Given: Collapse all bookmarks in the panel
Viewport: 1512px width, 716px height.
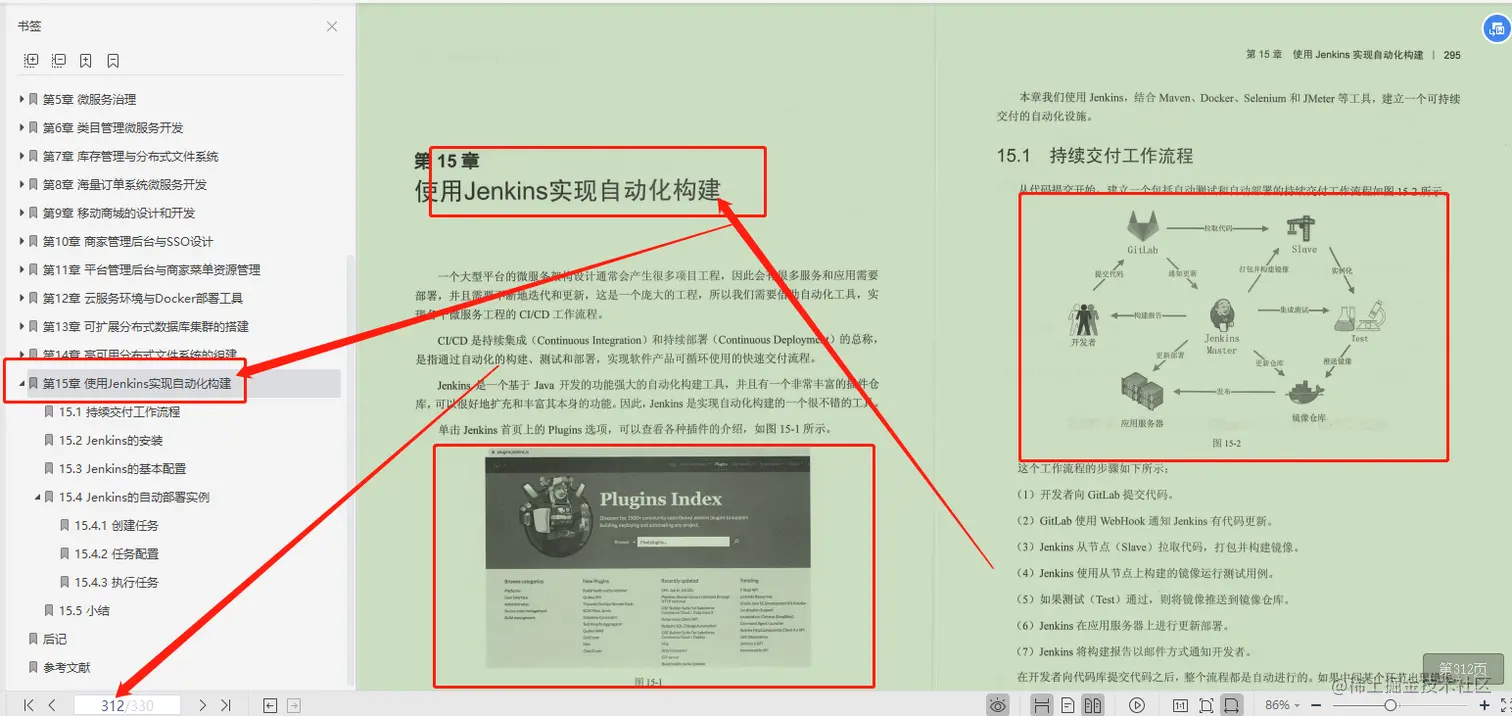Looking at the screenshot, I should click(59, 60).
